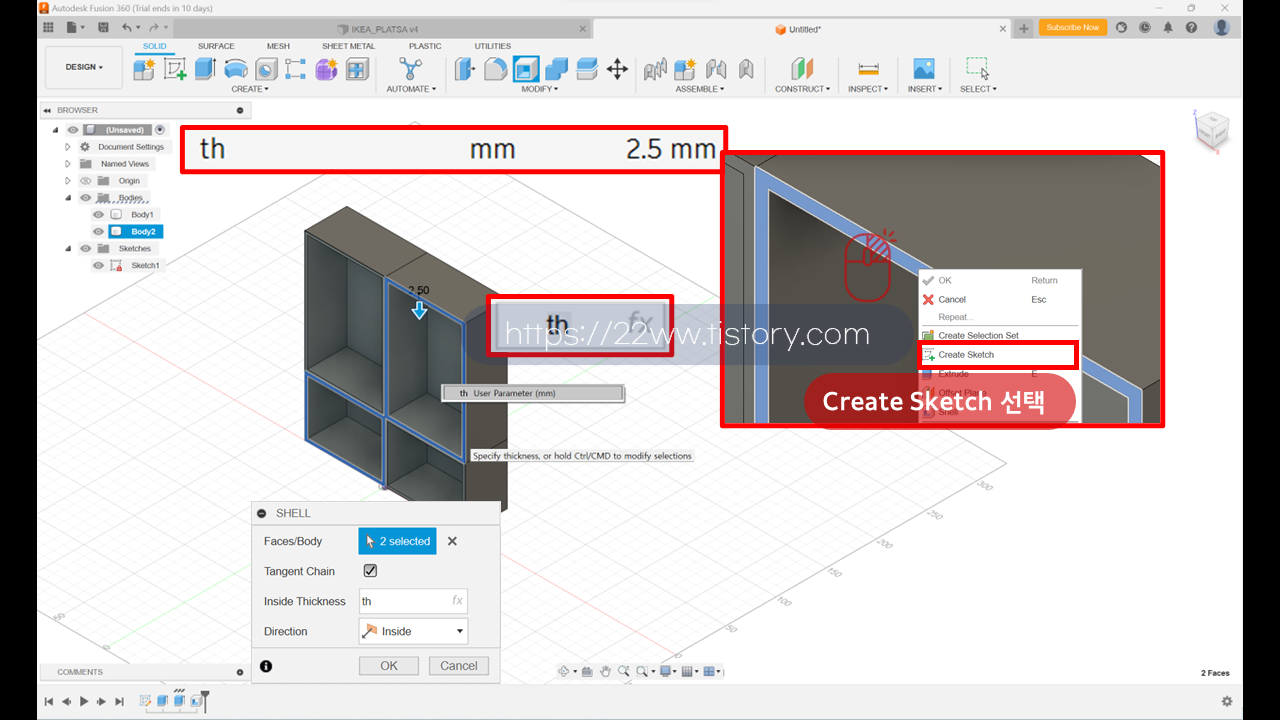Screen dimensions: 1280x720
Task: Click the purple Create Form icon
Action: tap(326, 68)
